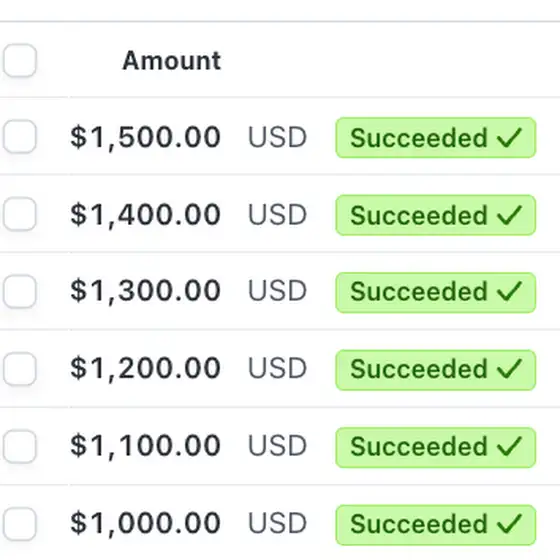Mark the checkbox on the $1,100.00 row
Viewport: 560px width, 560px height.
click(20, 446)
